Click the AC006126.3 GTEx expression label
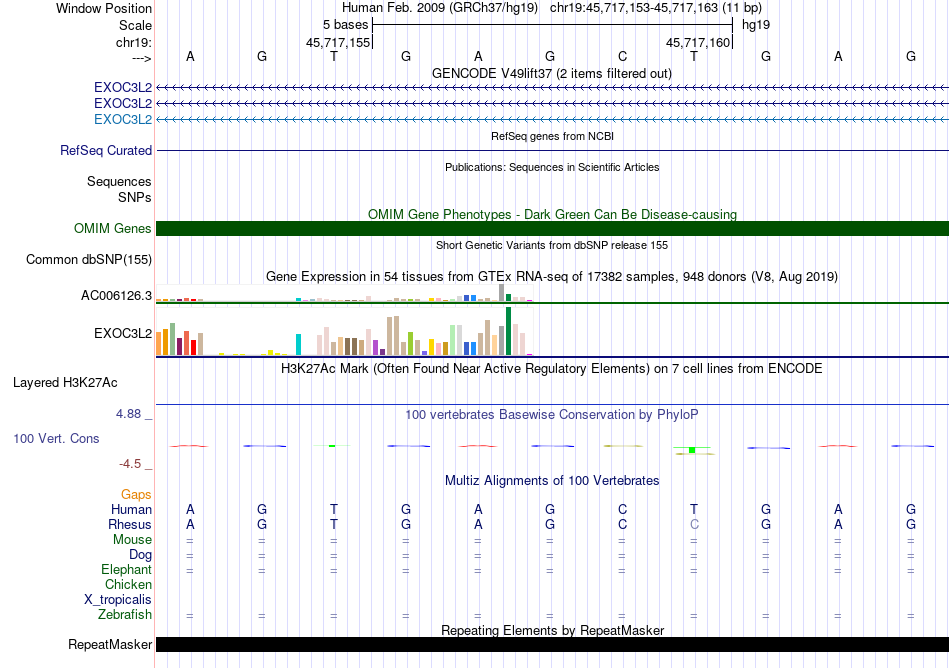The height and width of the screenshot is (668, 950). tap(116, 296)
